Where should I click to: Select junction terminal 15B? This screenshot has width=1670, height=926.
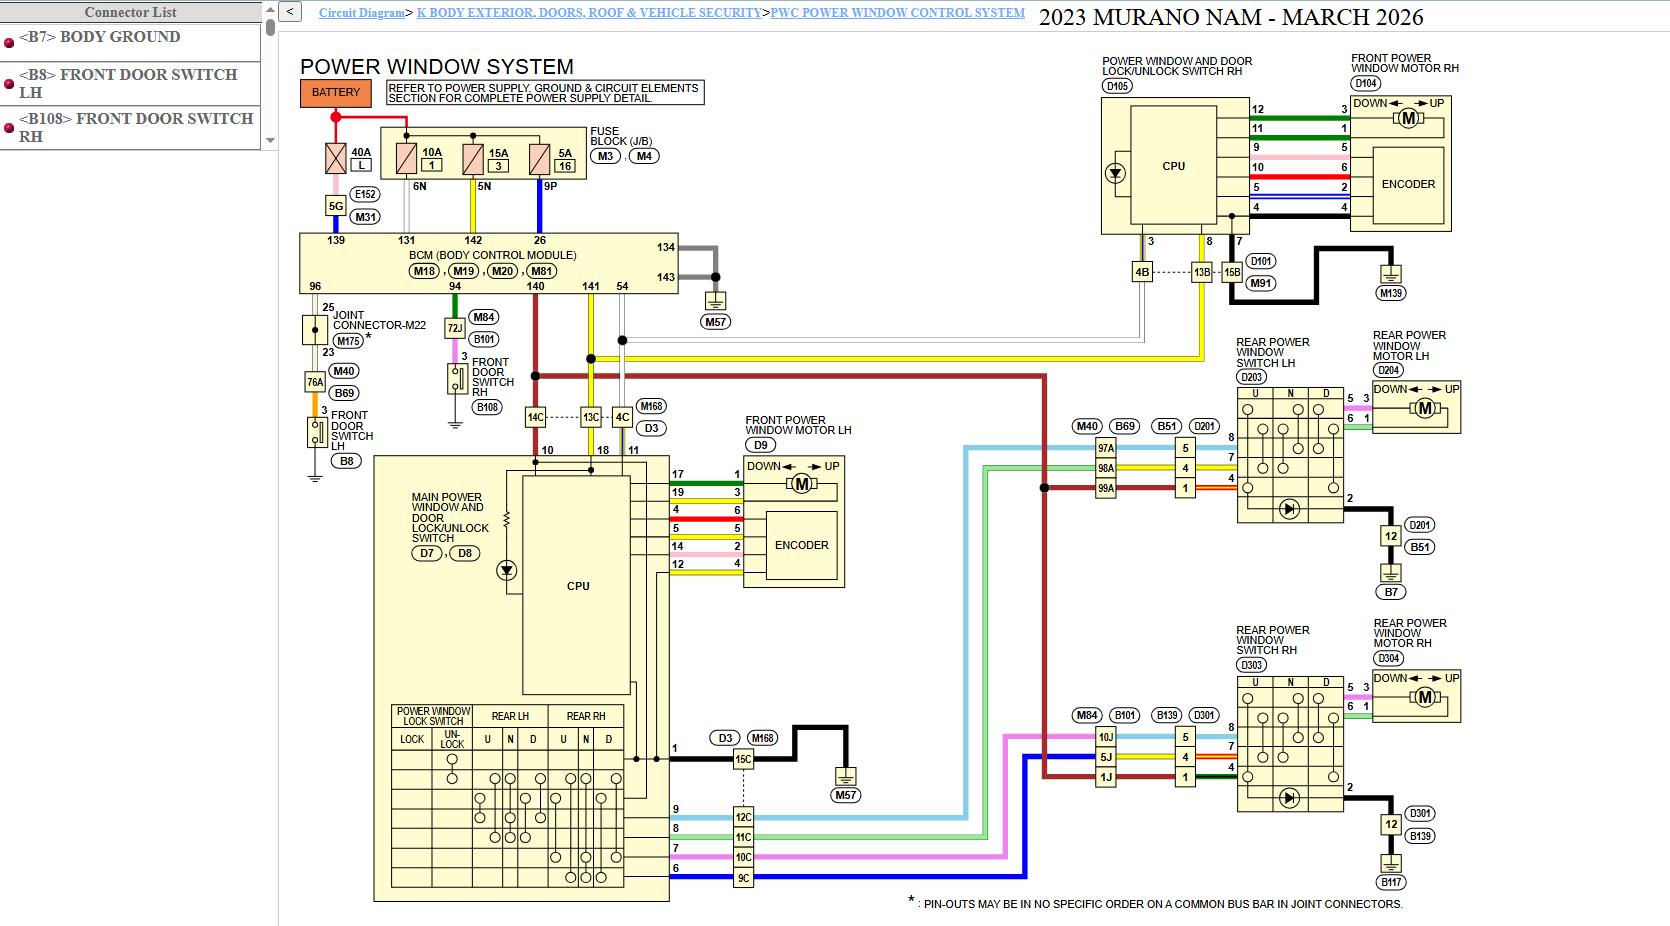(1232, 272)
